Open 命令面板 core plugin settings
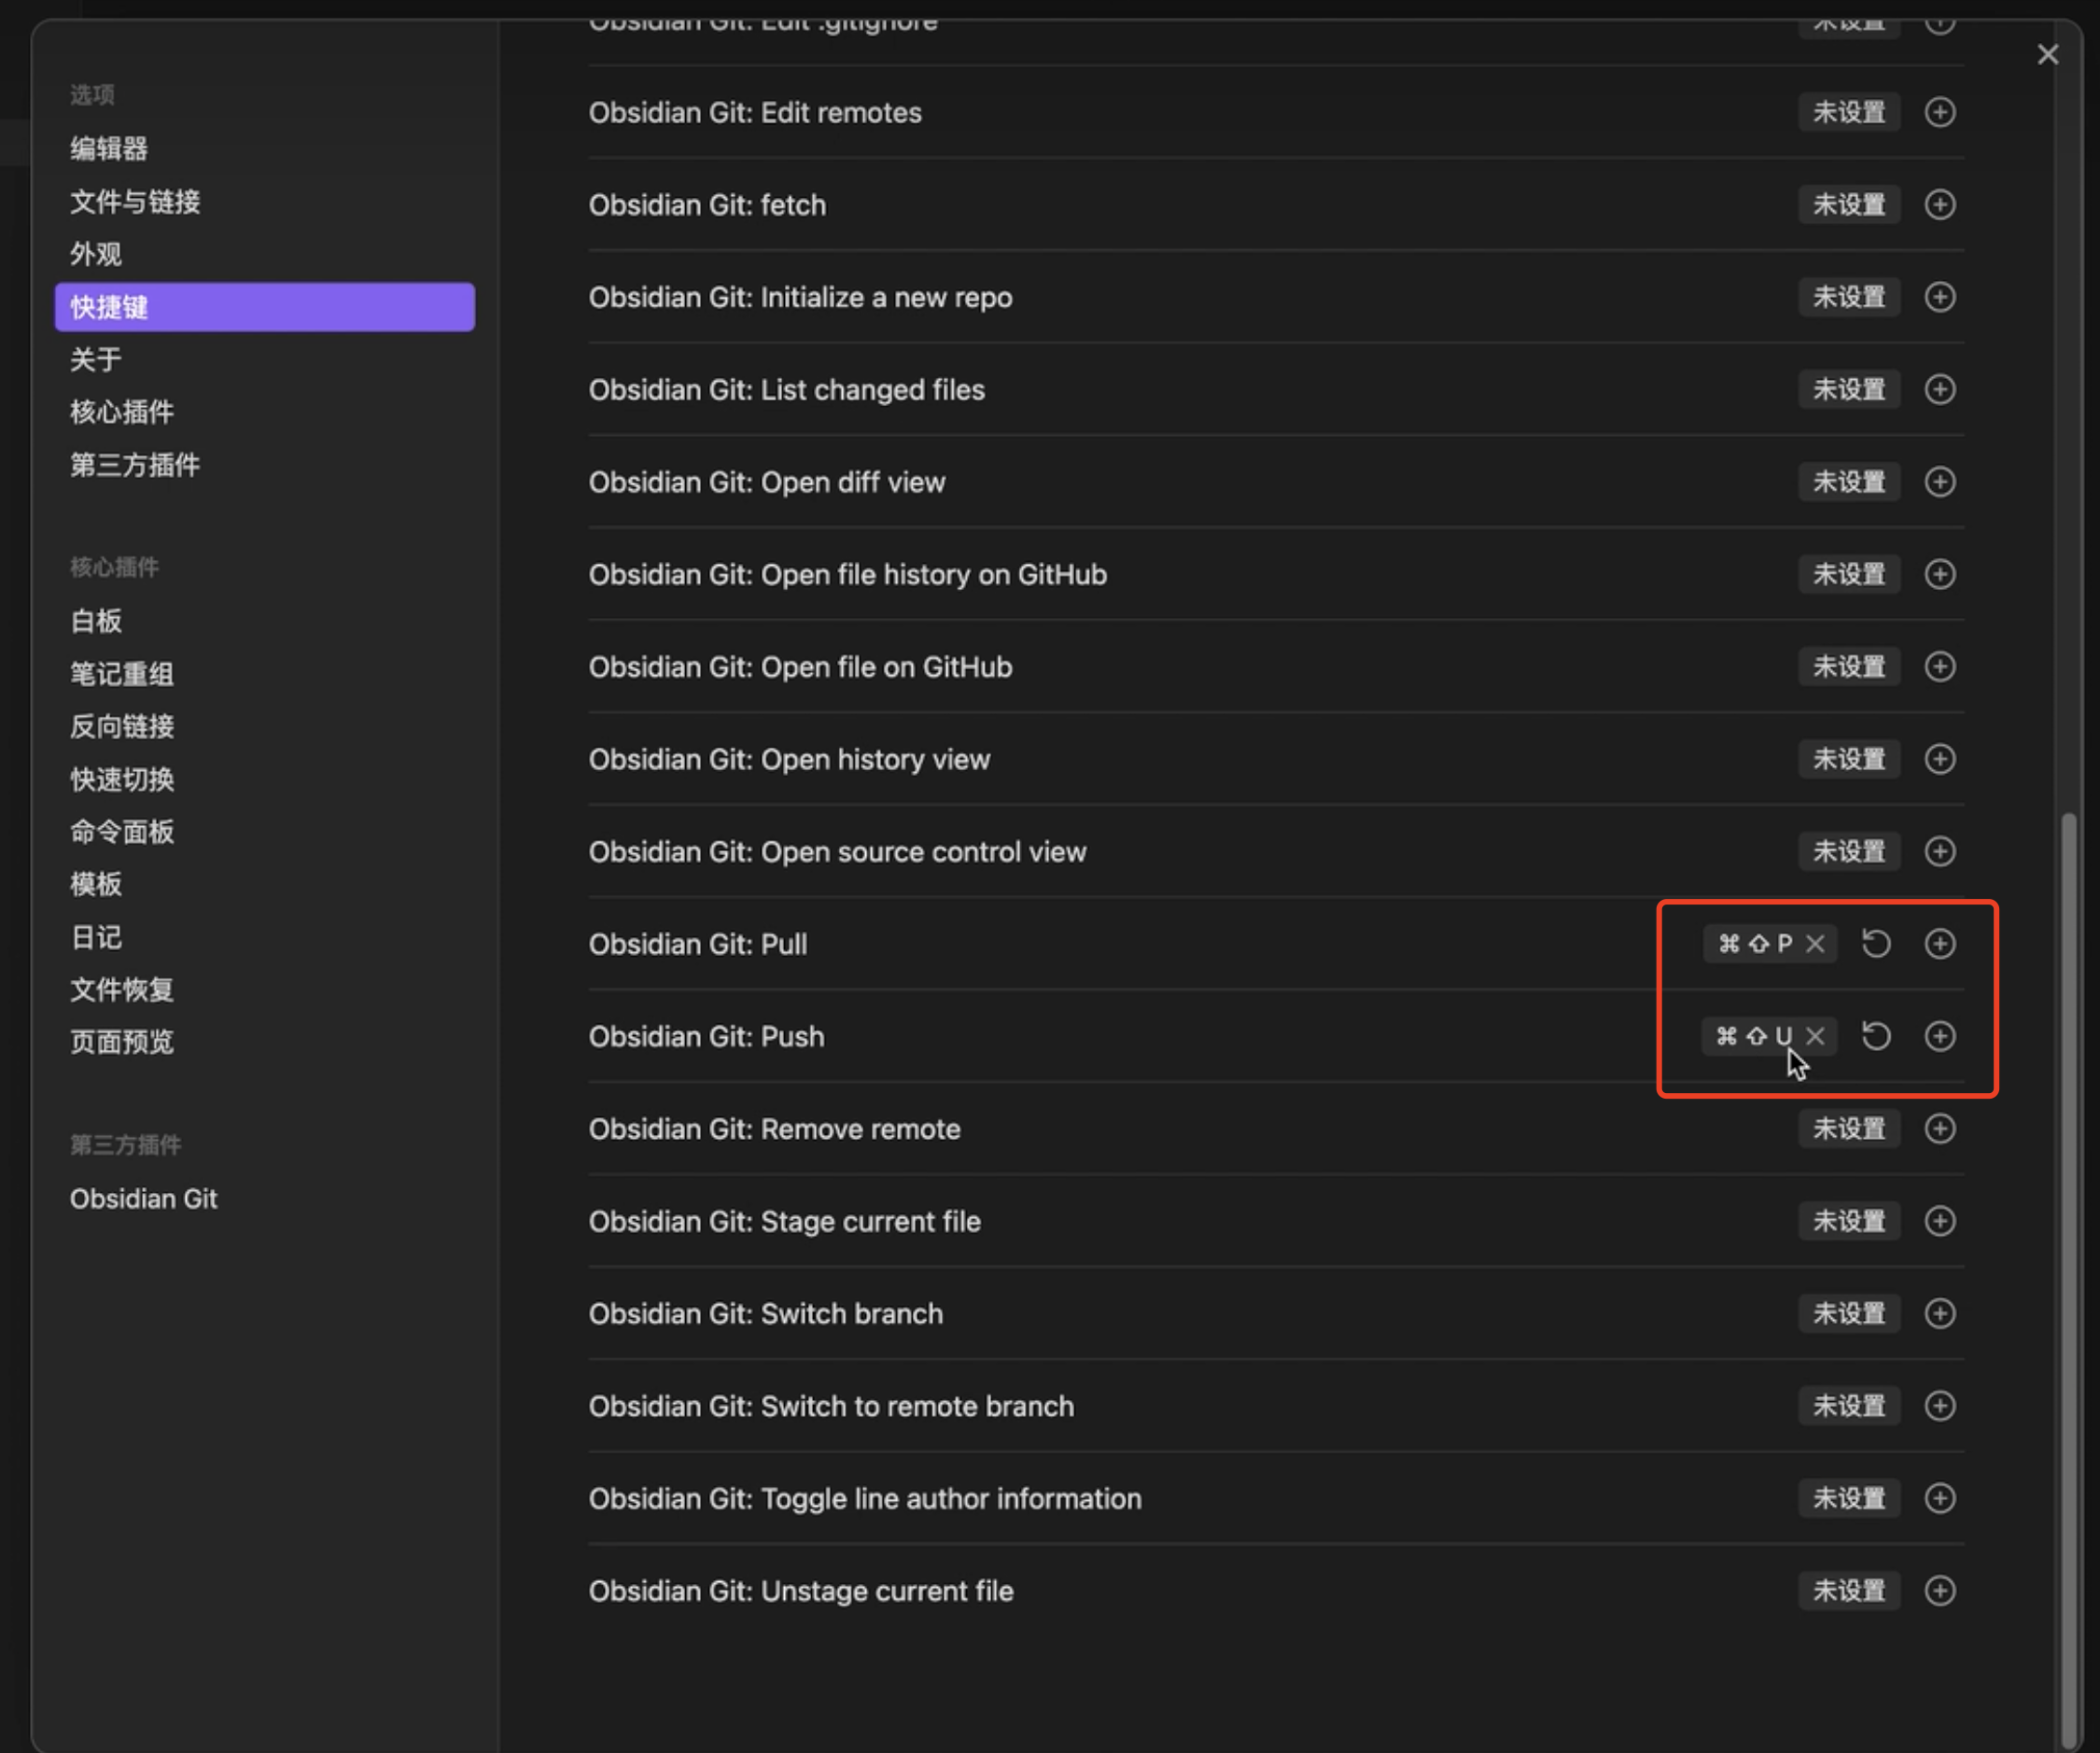Image resolution: width=2100 pixels, height=1753 pixels. pyautogui.click(x=122, y=832)
